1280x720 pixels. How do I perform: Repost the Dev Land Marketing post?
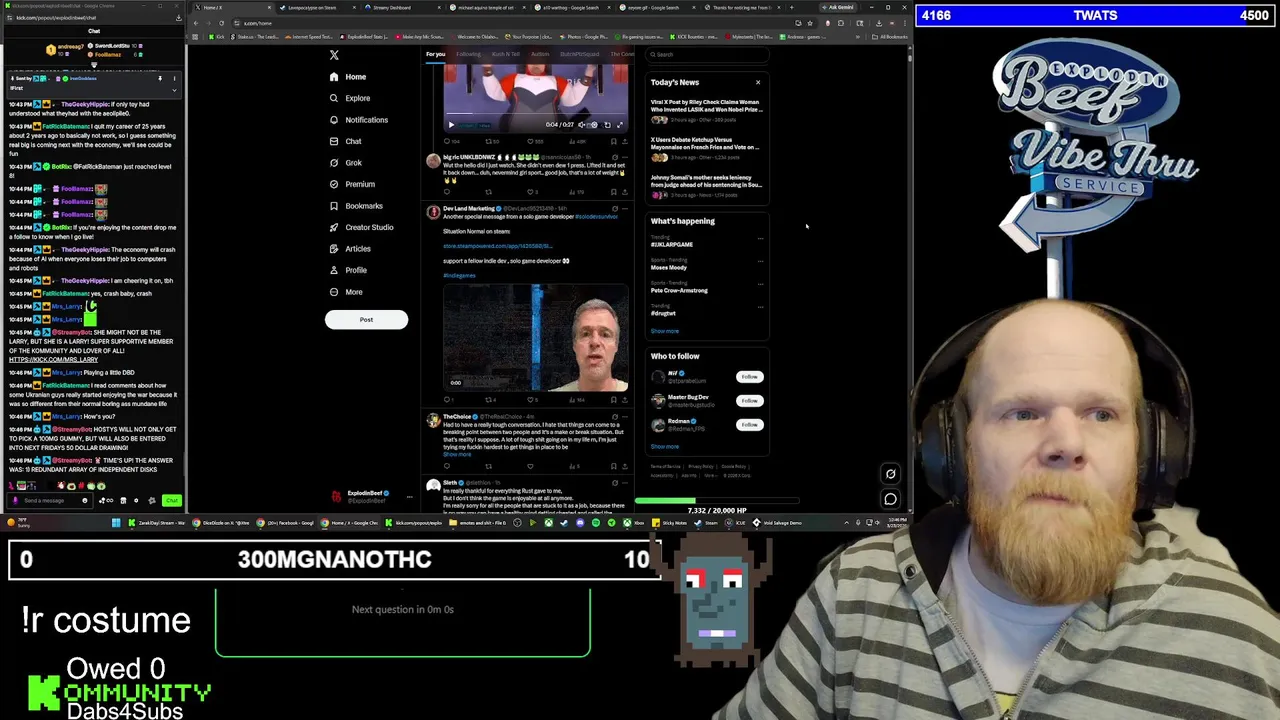coord(490,400)
